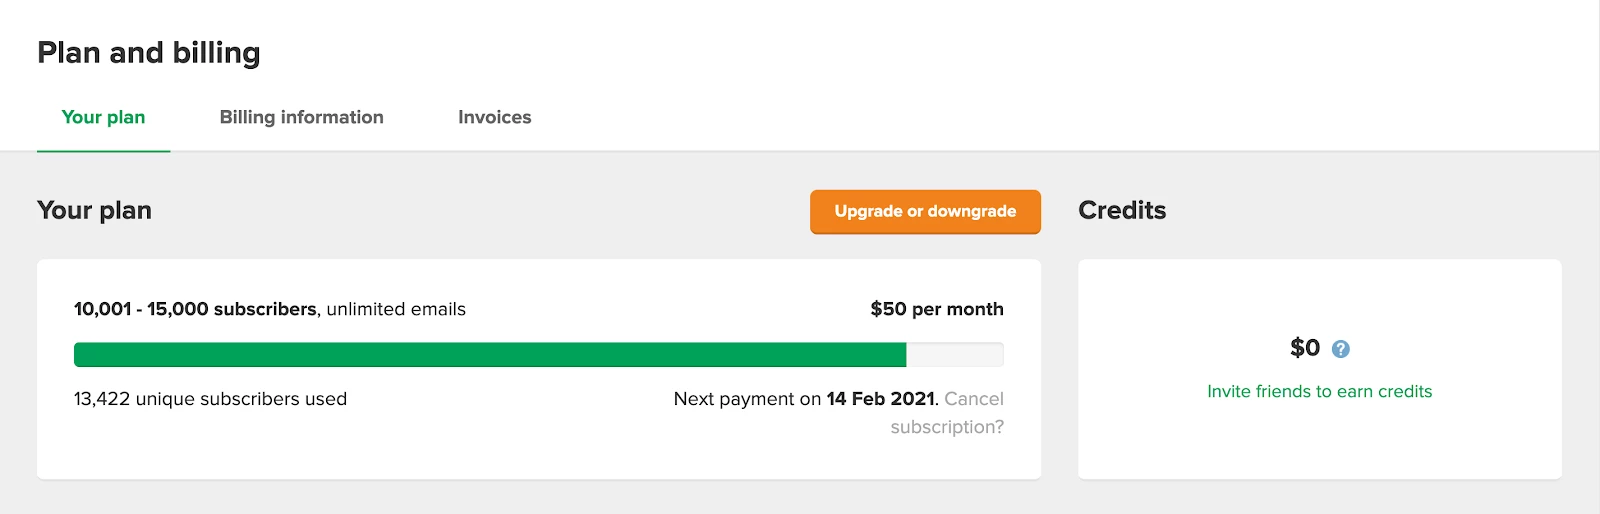Image resolution: width=1600 pixels, height=514 pixels.
Task: Open Invite friends to earn credits link
Action: (1319, 391)
